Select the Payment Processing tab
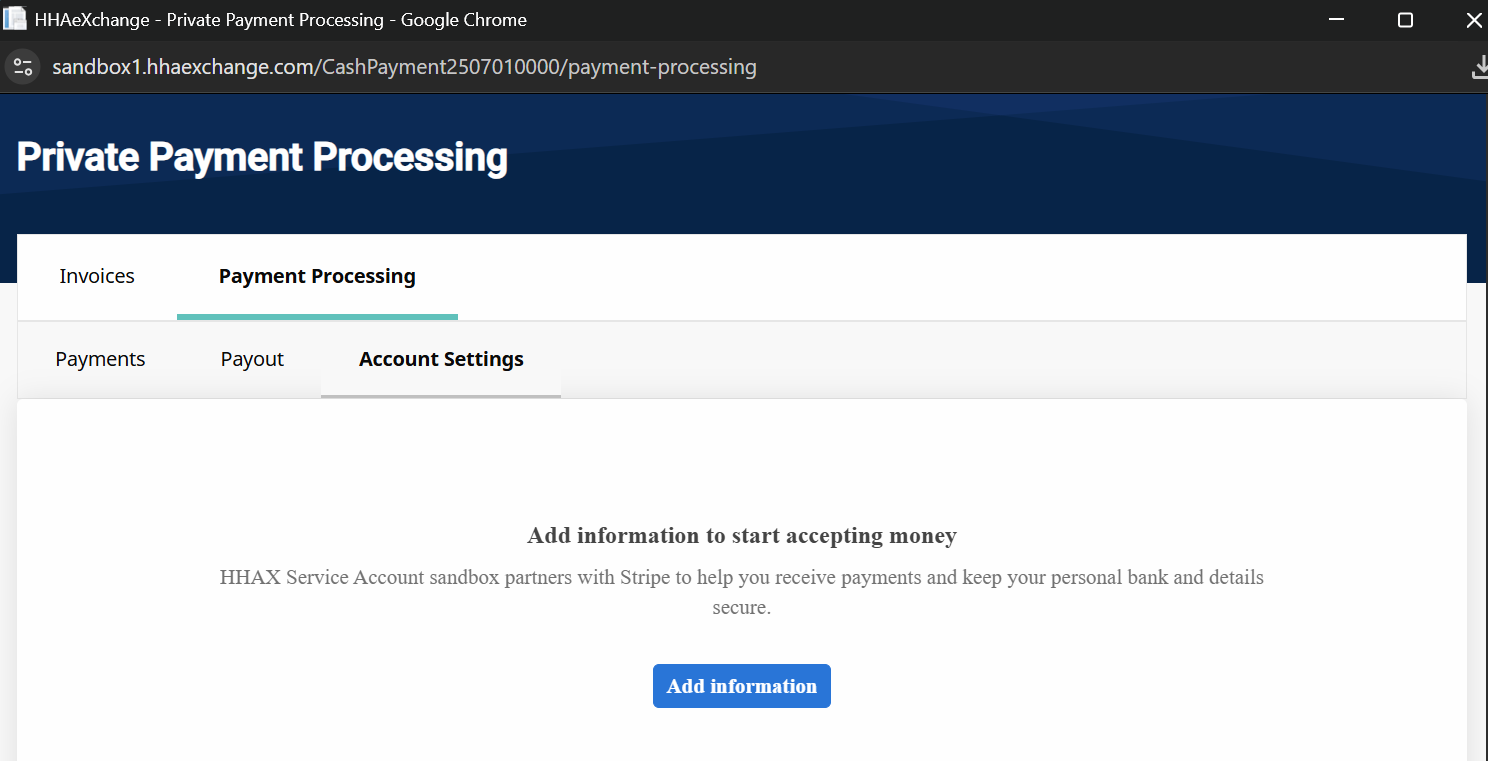Image resolution: width=1488 pixels, height=761 pixels. point(317,276)
